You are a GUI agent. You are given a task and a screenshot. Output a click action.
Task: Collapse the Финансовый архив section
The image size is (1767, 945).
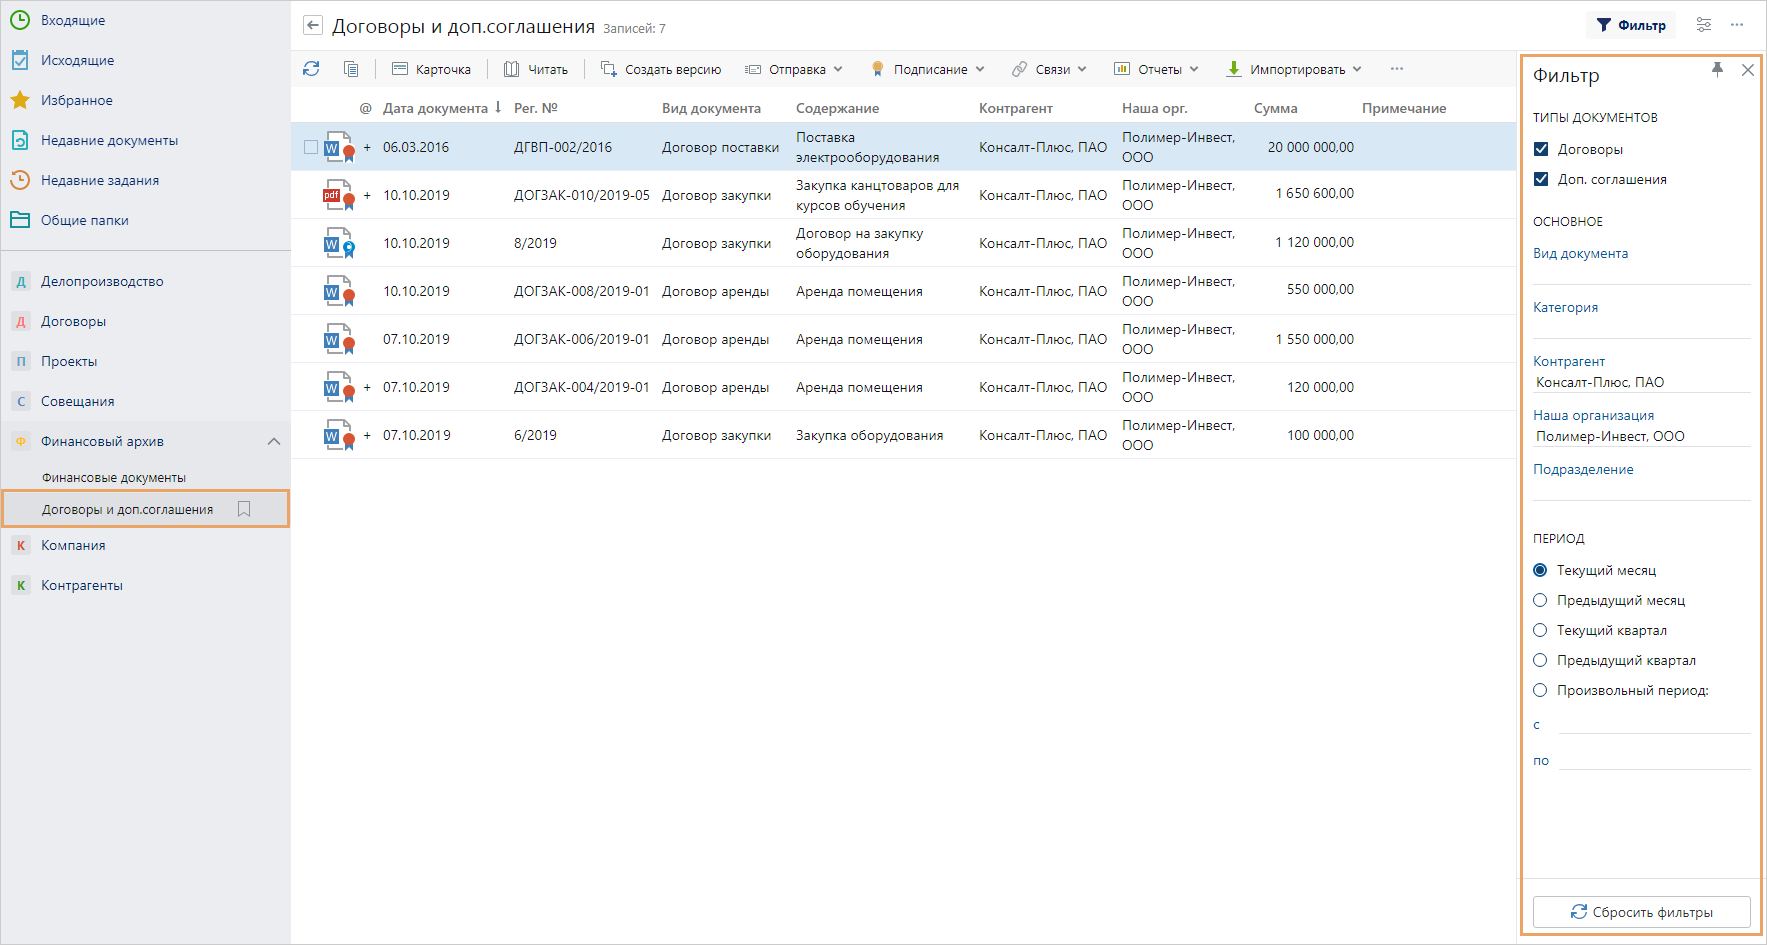pyautogui.click(x=273, y=441)
